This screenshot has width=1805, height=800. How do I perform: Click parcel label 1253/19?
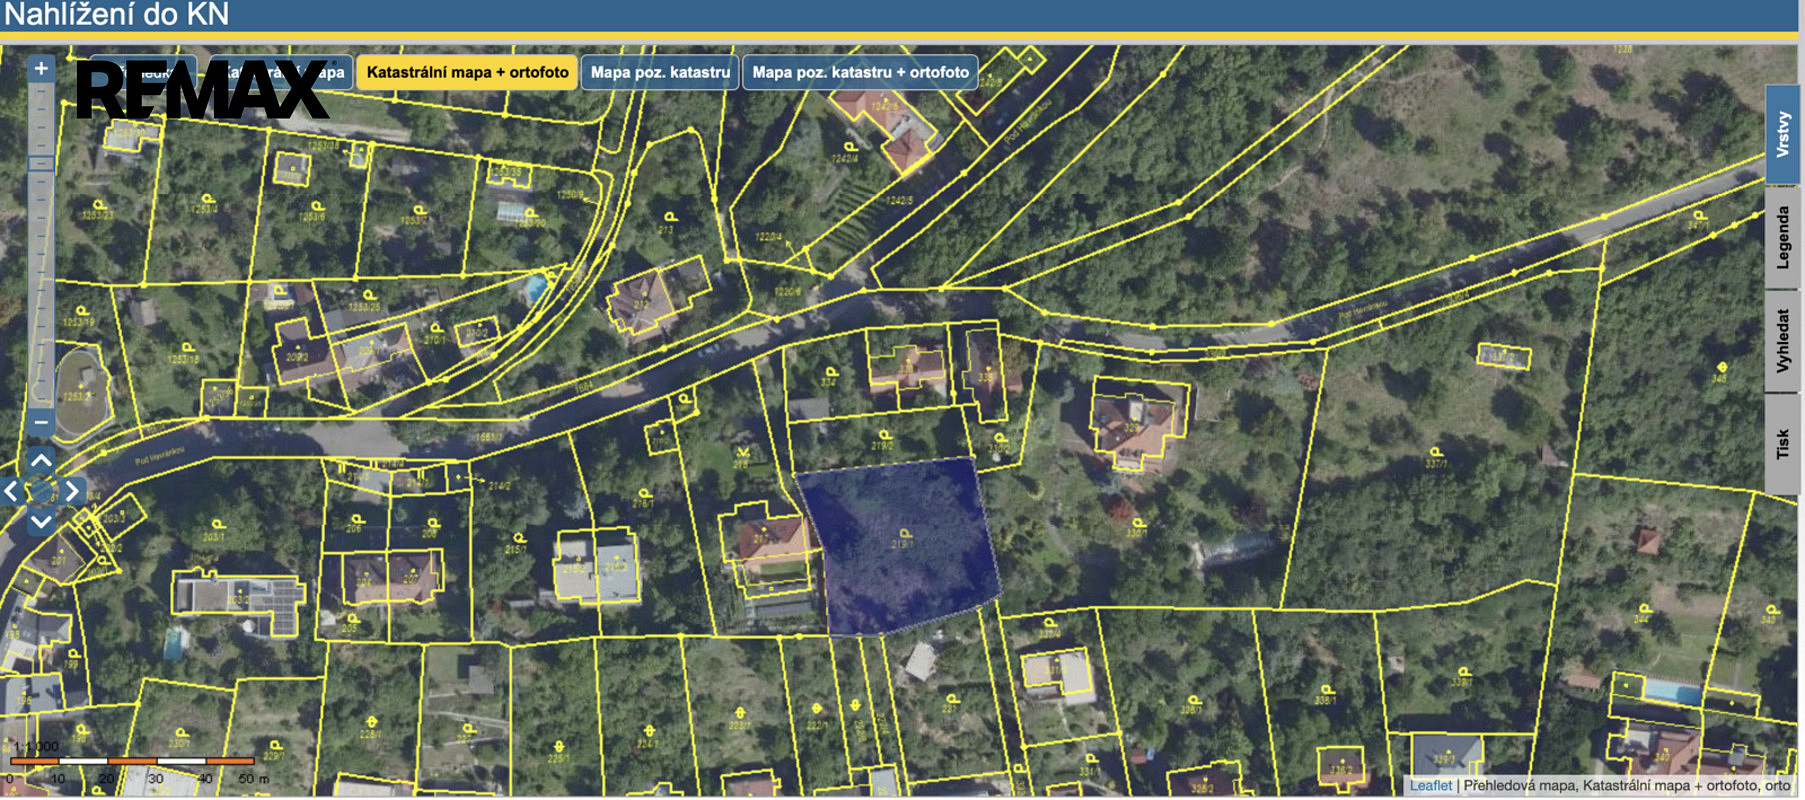(x=79, y=323)
